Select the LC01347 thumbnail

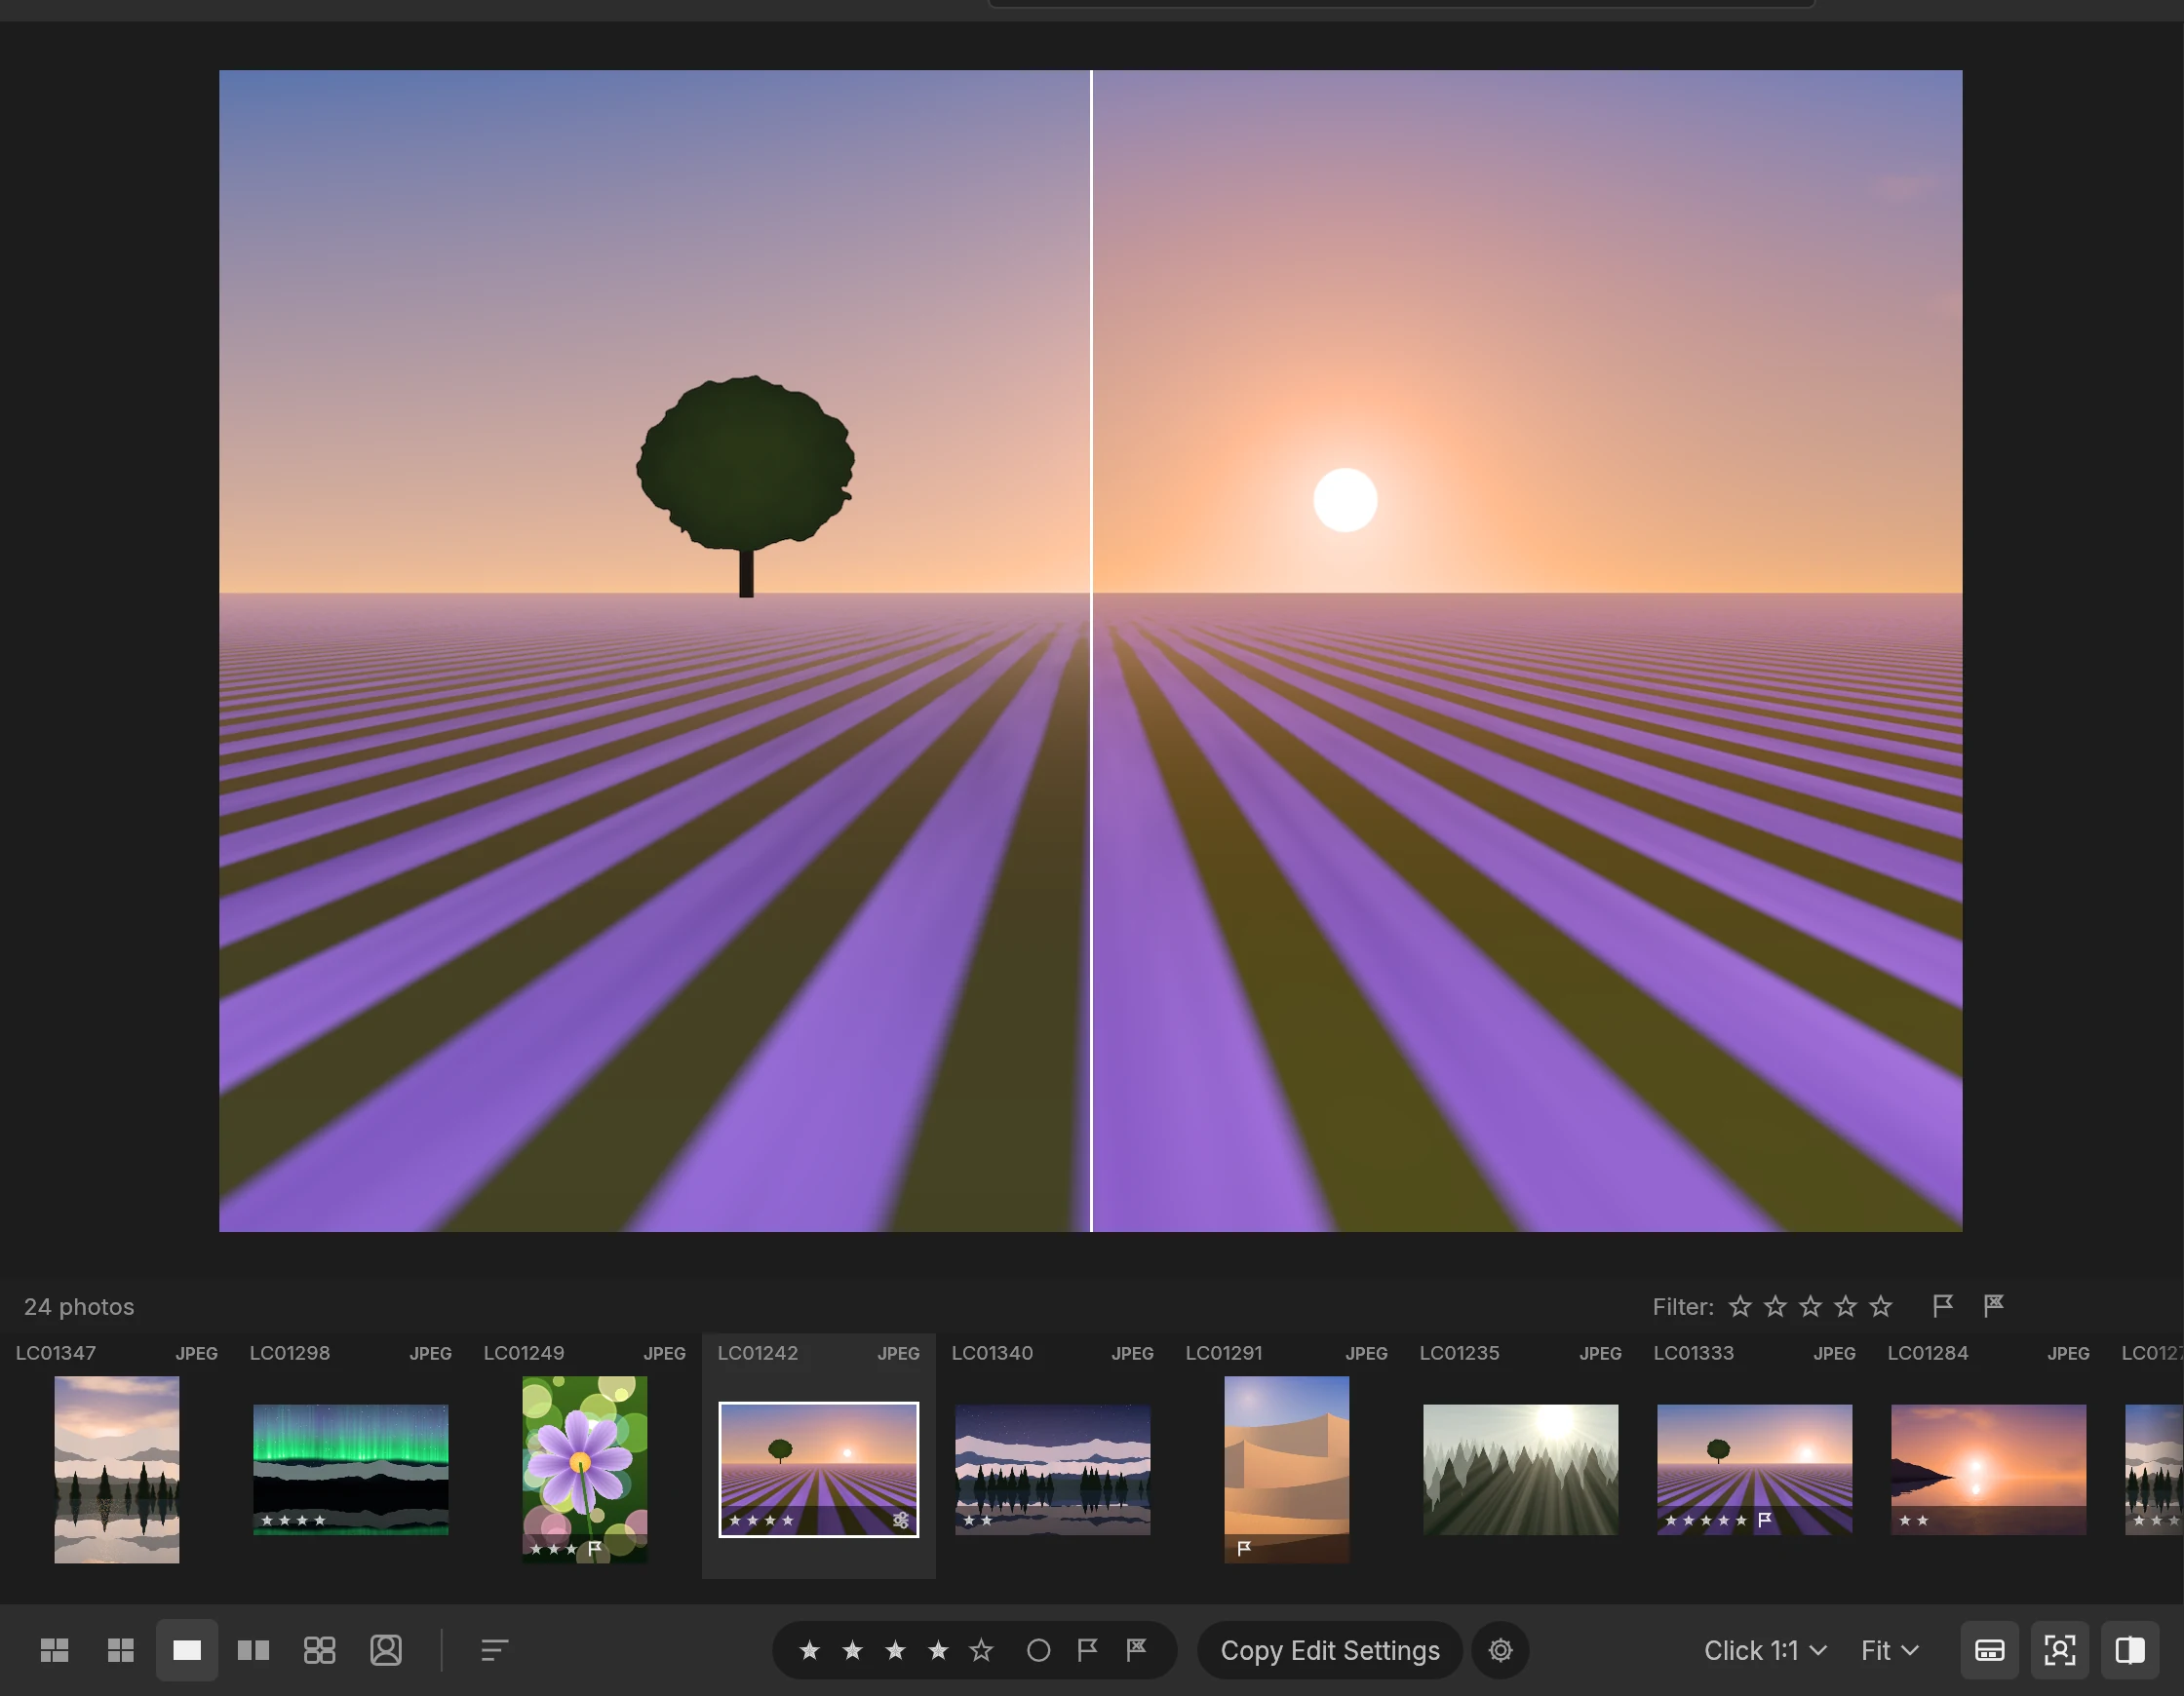117,1469
